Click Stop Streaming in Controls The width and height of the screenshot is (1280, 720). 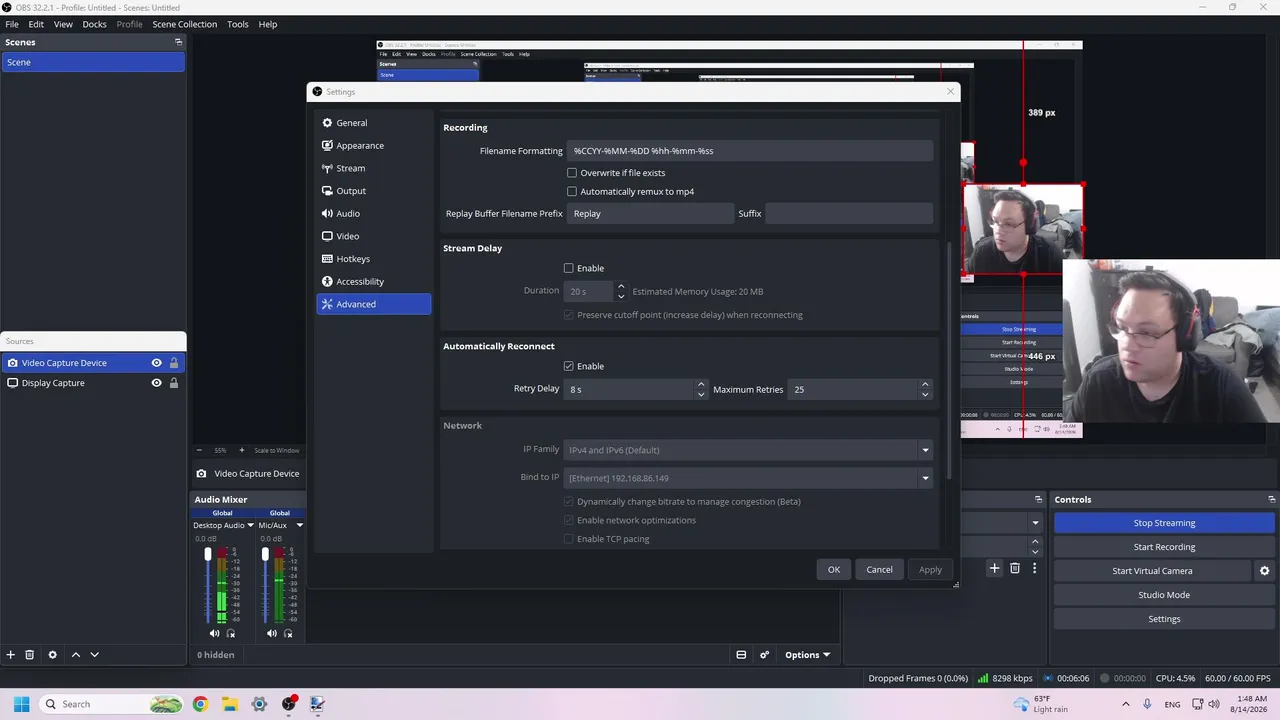click(x=1164, y=523)
